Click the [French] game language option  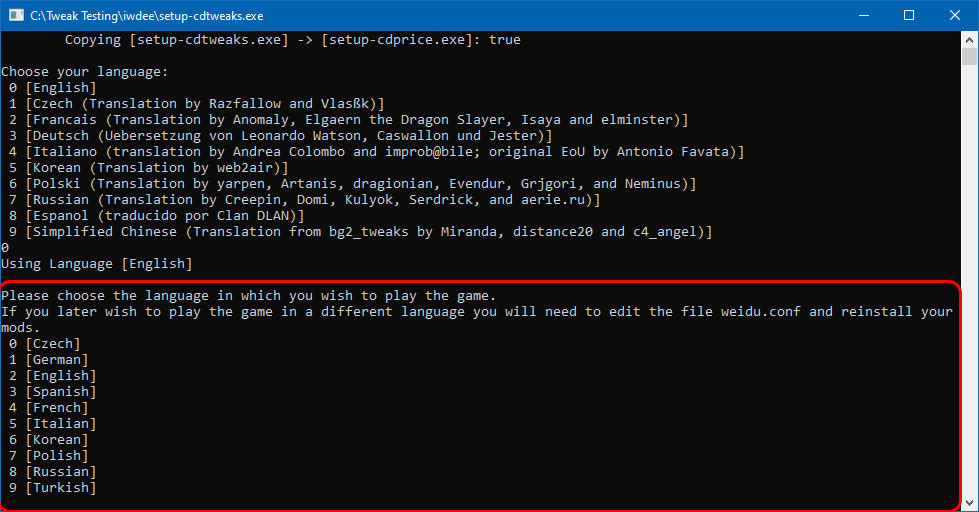(57, 408)
